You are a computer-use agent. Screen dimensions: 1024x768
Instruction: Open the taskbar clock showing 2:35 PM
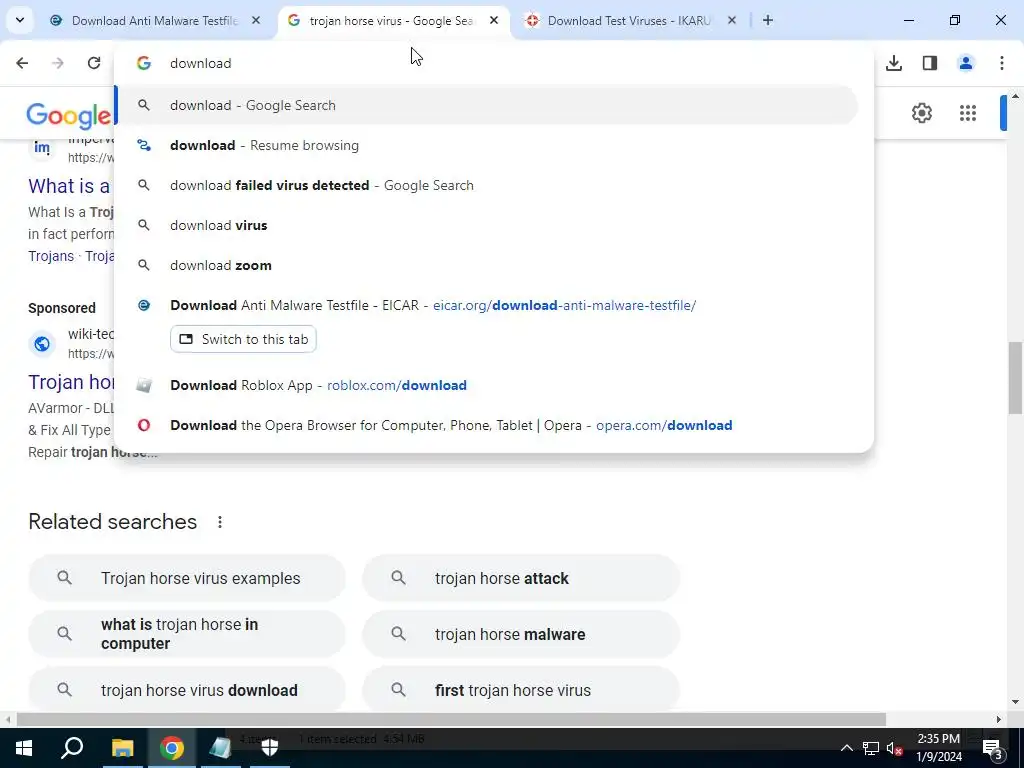click(939, 748)
